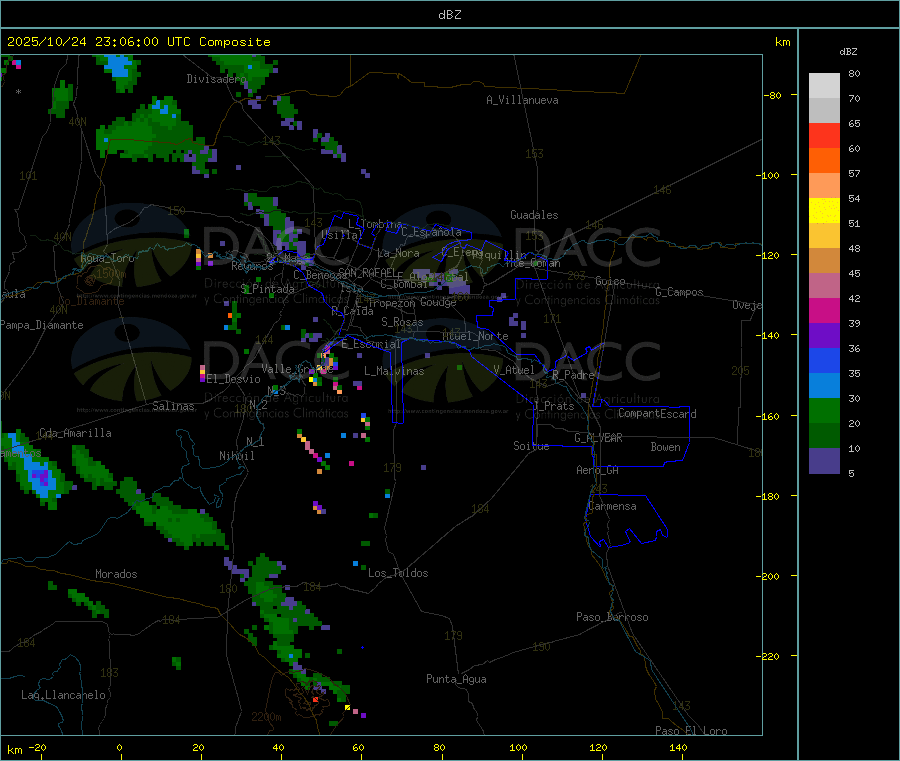Viewport: 900px width, 761px height.
Task: Click the Morados label
Action: click(116, 574)
